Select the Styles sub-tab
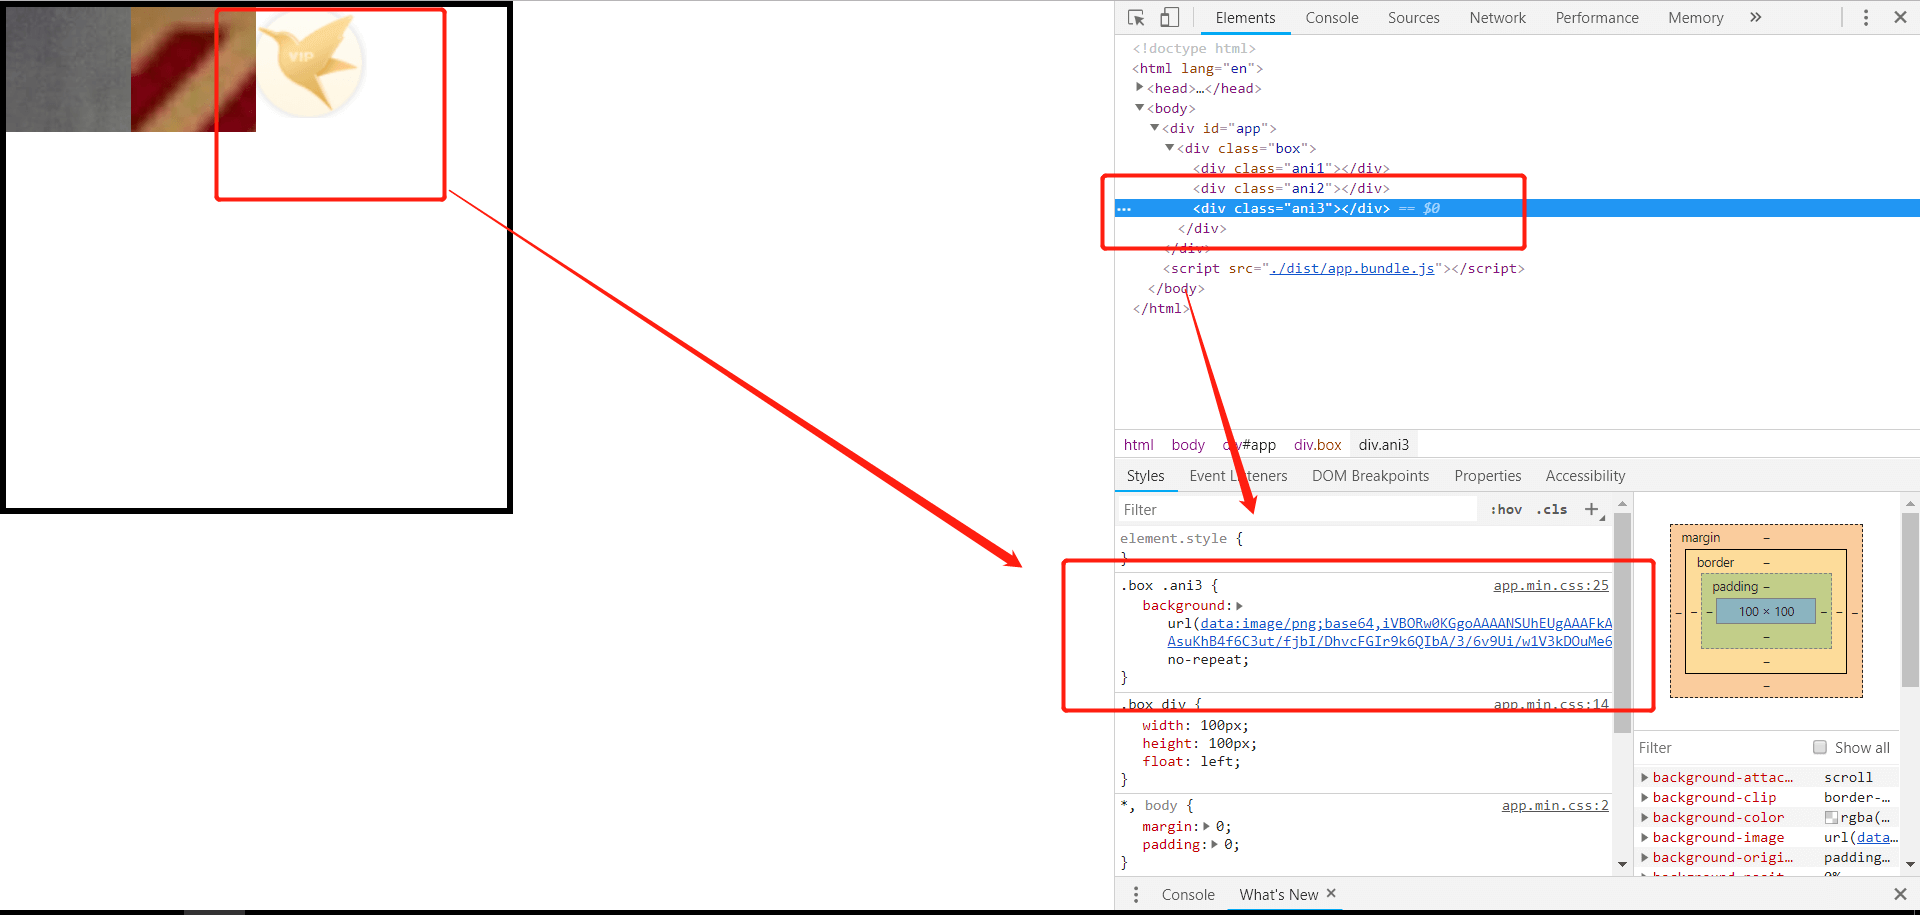Image resolution: width=1920 pixels, height=915 pixels. pyautogui.click(x=1145, y=476)
